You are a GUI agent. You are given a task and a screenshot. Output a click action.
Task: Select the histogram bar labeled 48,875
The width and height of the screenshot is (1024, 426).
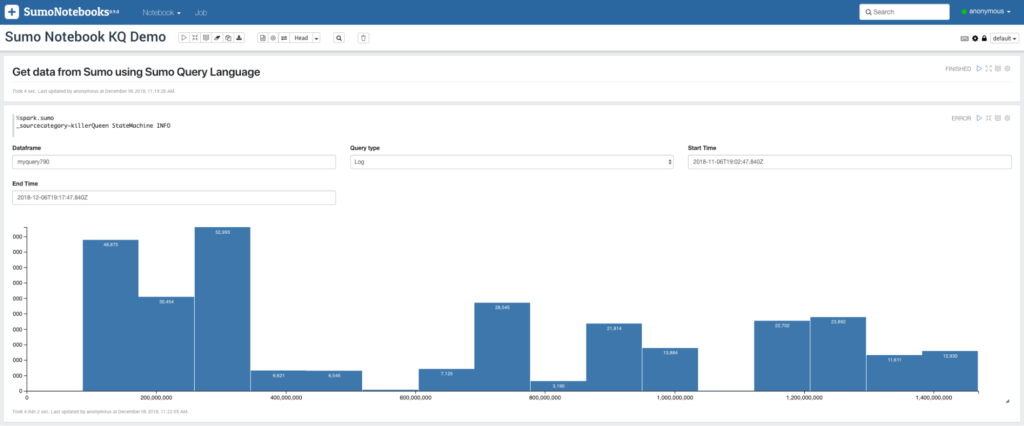110,316
